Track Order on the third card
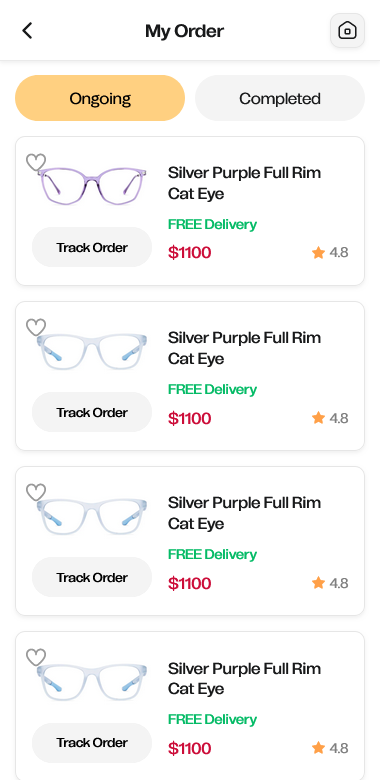380x780 pixels. pyautogui.click(x=92, y=577)
